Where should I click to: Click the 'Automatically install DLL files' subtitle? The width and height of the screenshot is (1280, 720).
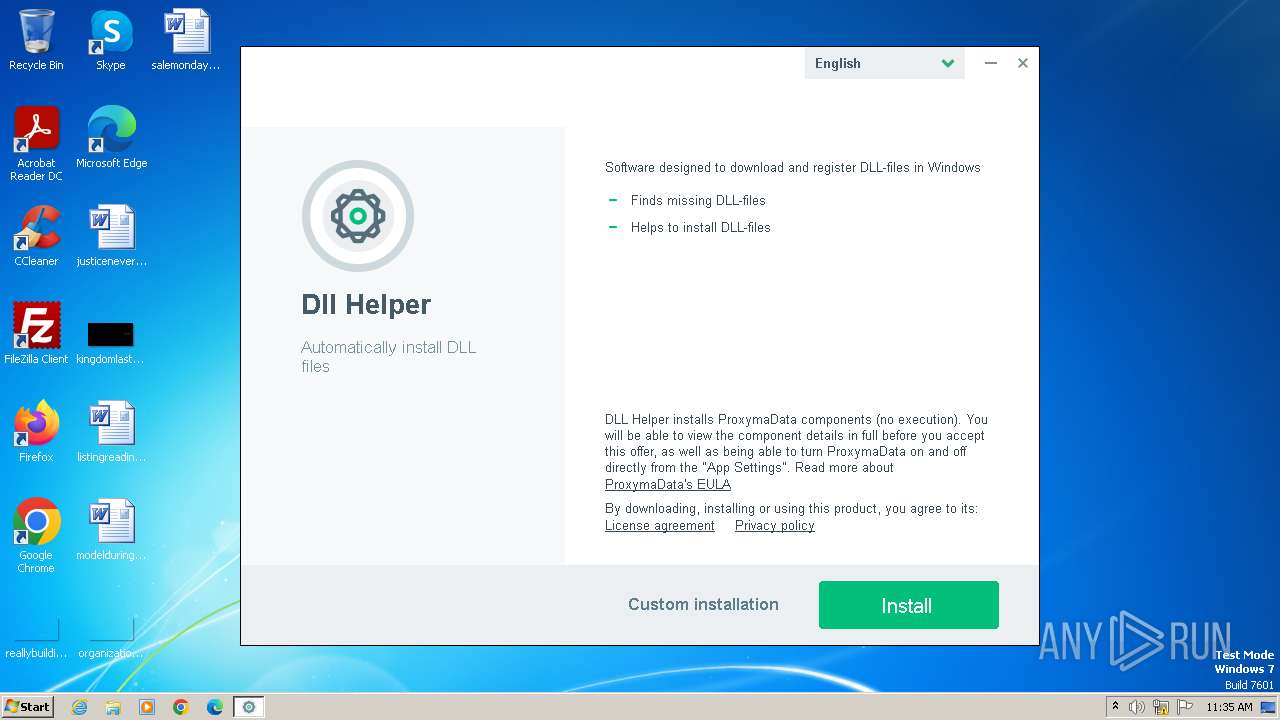pyautogui.click(x=389, y=357)
